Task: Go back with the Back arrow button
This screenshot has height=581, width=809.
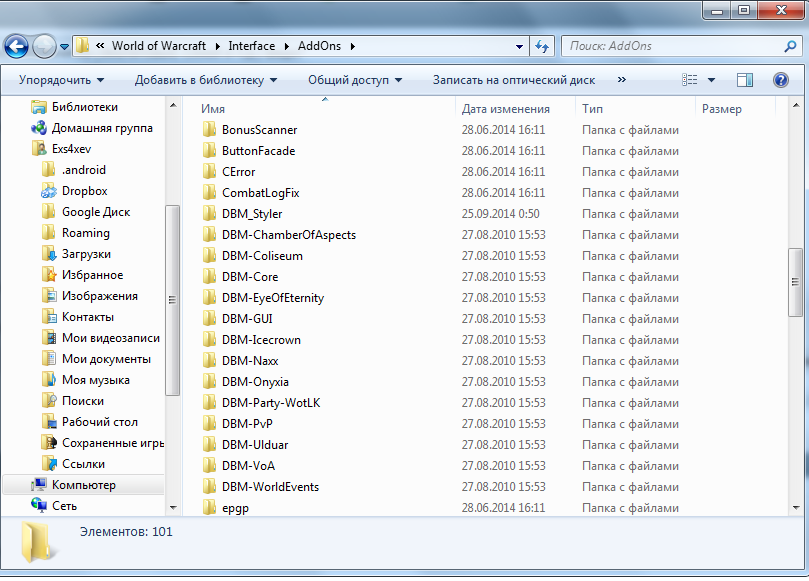Action: tap(17, 46)
